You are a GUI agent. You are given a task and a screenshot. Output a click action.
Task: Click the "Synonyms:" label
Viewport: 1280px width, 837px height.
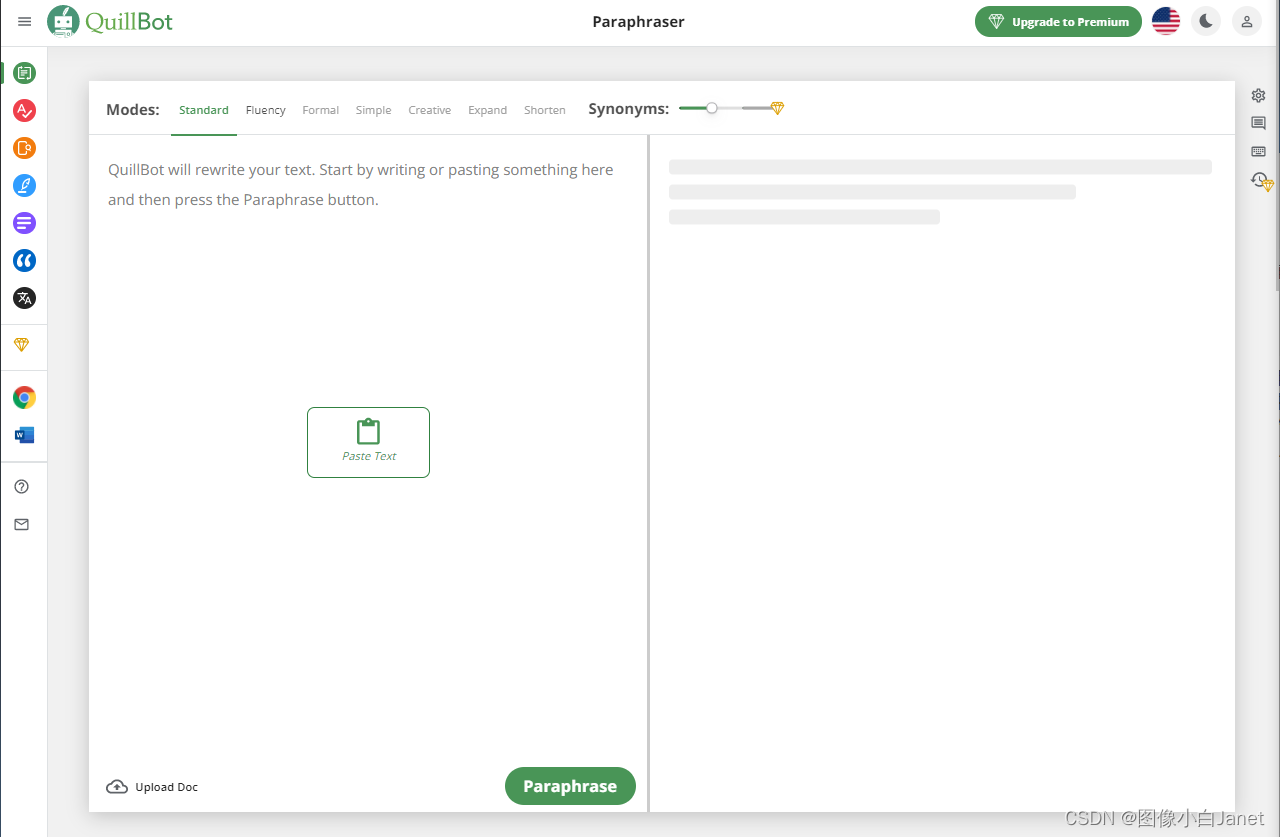[629, 109]
